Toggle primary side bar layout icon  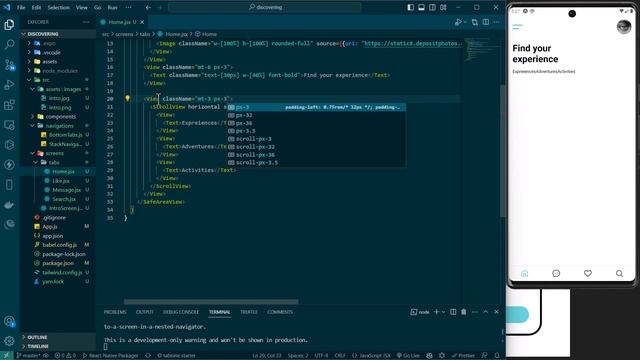point(411,7)
